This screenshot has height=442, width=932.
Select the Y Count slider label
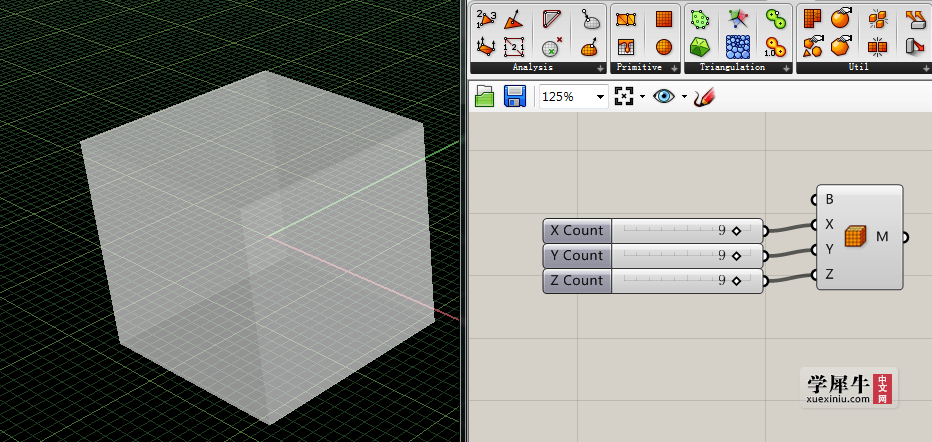coord(577,255)
